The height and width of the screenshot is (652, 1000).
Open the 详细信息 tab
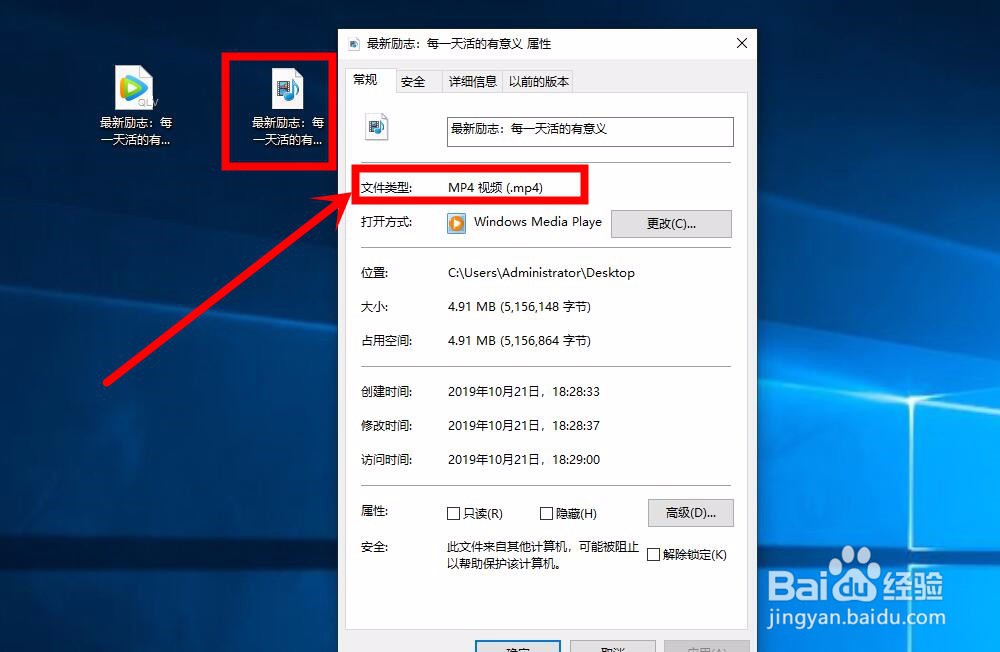pos(471,81)
